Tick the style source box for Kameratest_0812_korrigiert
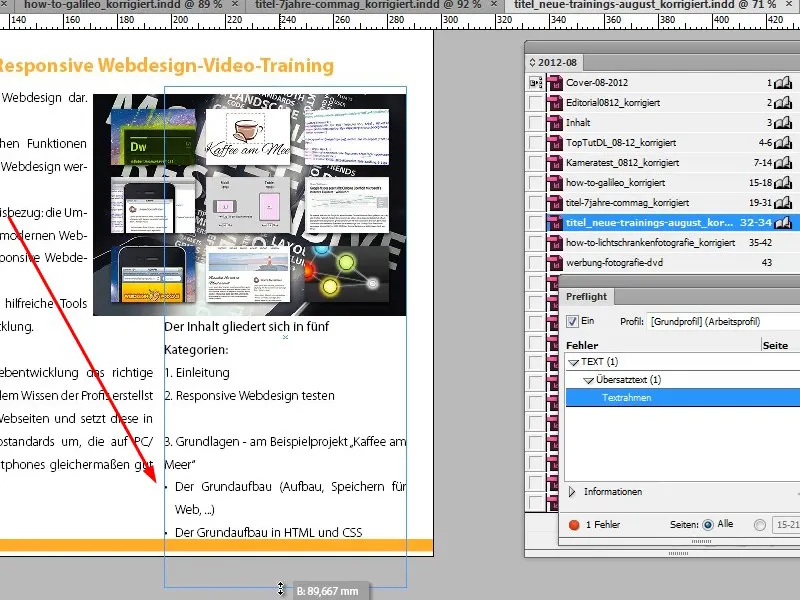This screenshot has width=800, height=600. coord(536,163)
